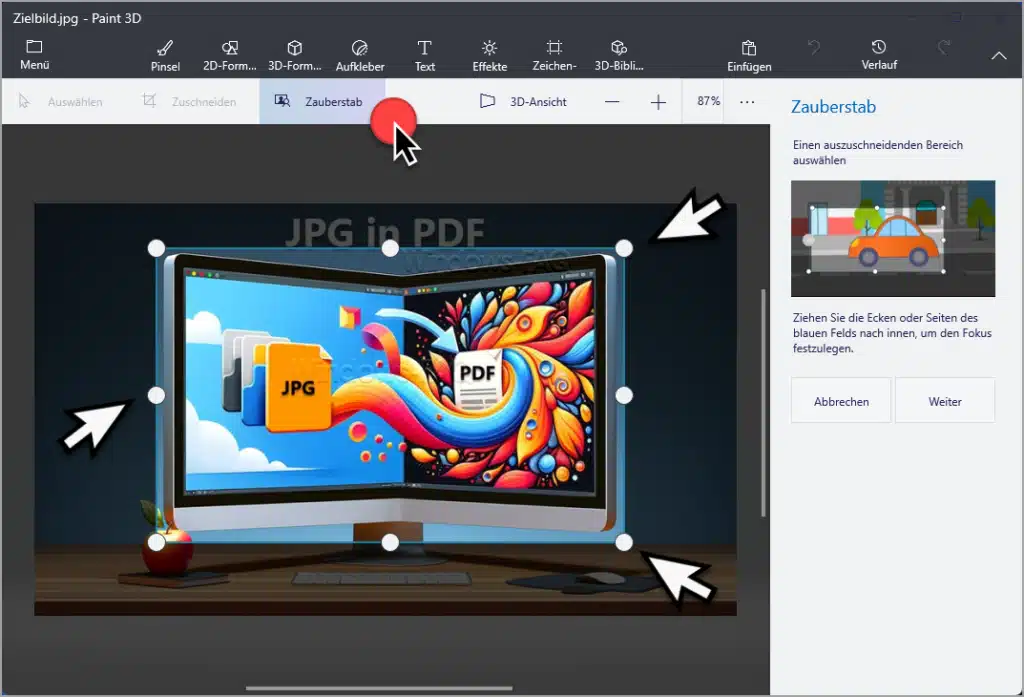Open the Verlauf history
The width and height of the screenshot is (1024, 697).
click(x=878, y=54)
